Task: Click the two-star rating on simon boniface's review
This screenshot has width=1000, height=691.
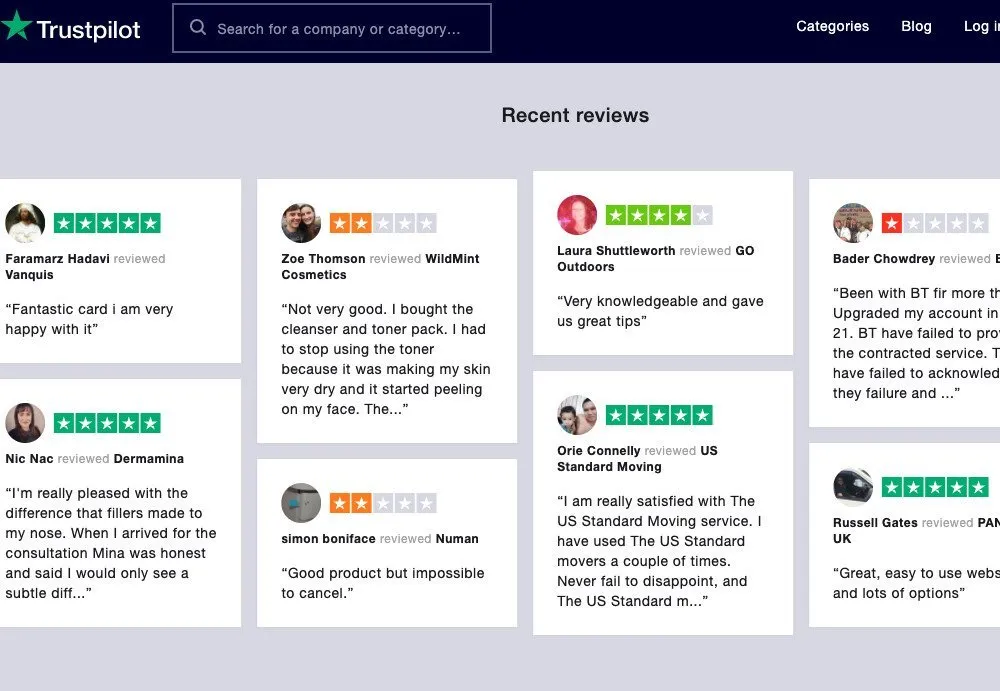Action: point(383,502)
